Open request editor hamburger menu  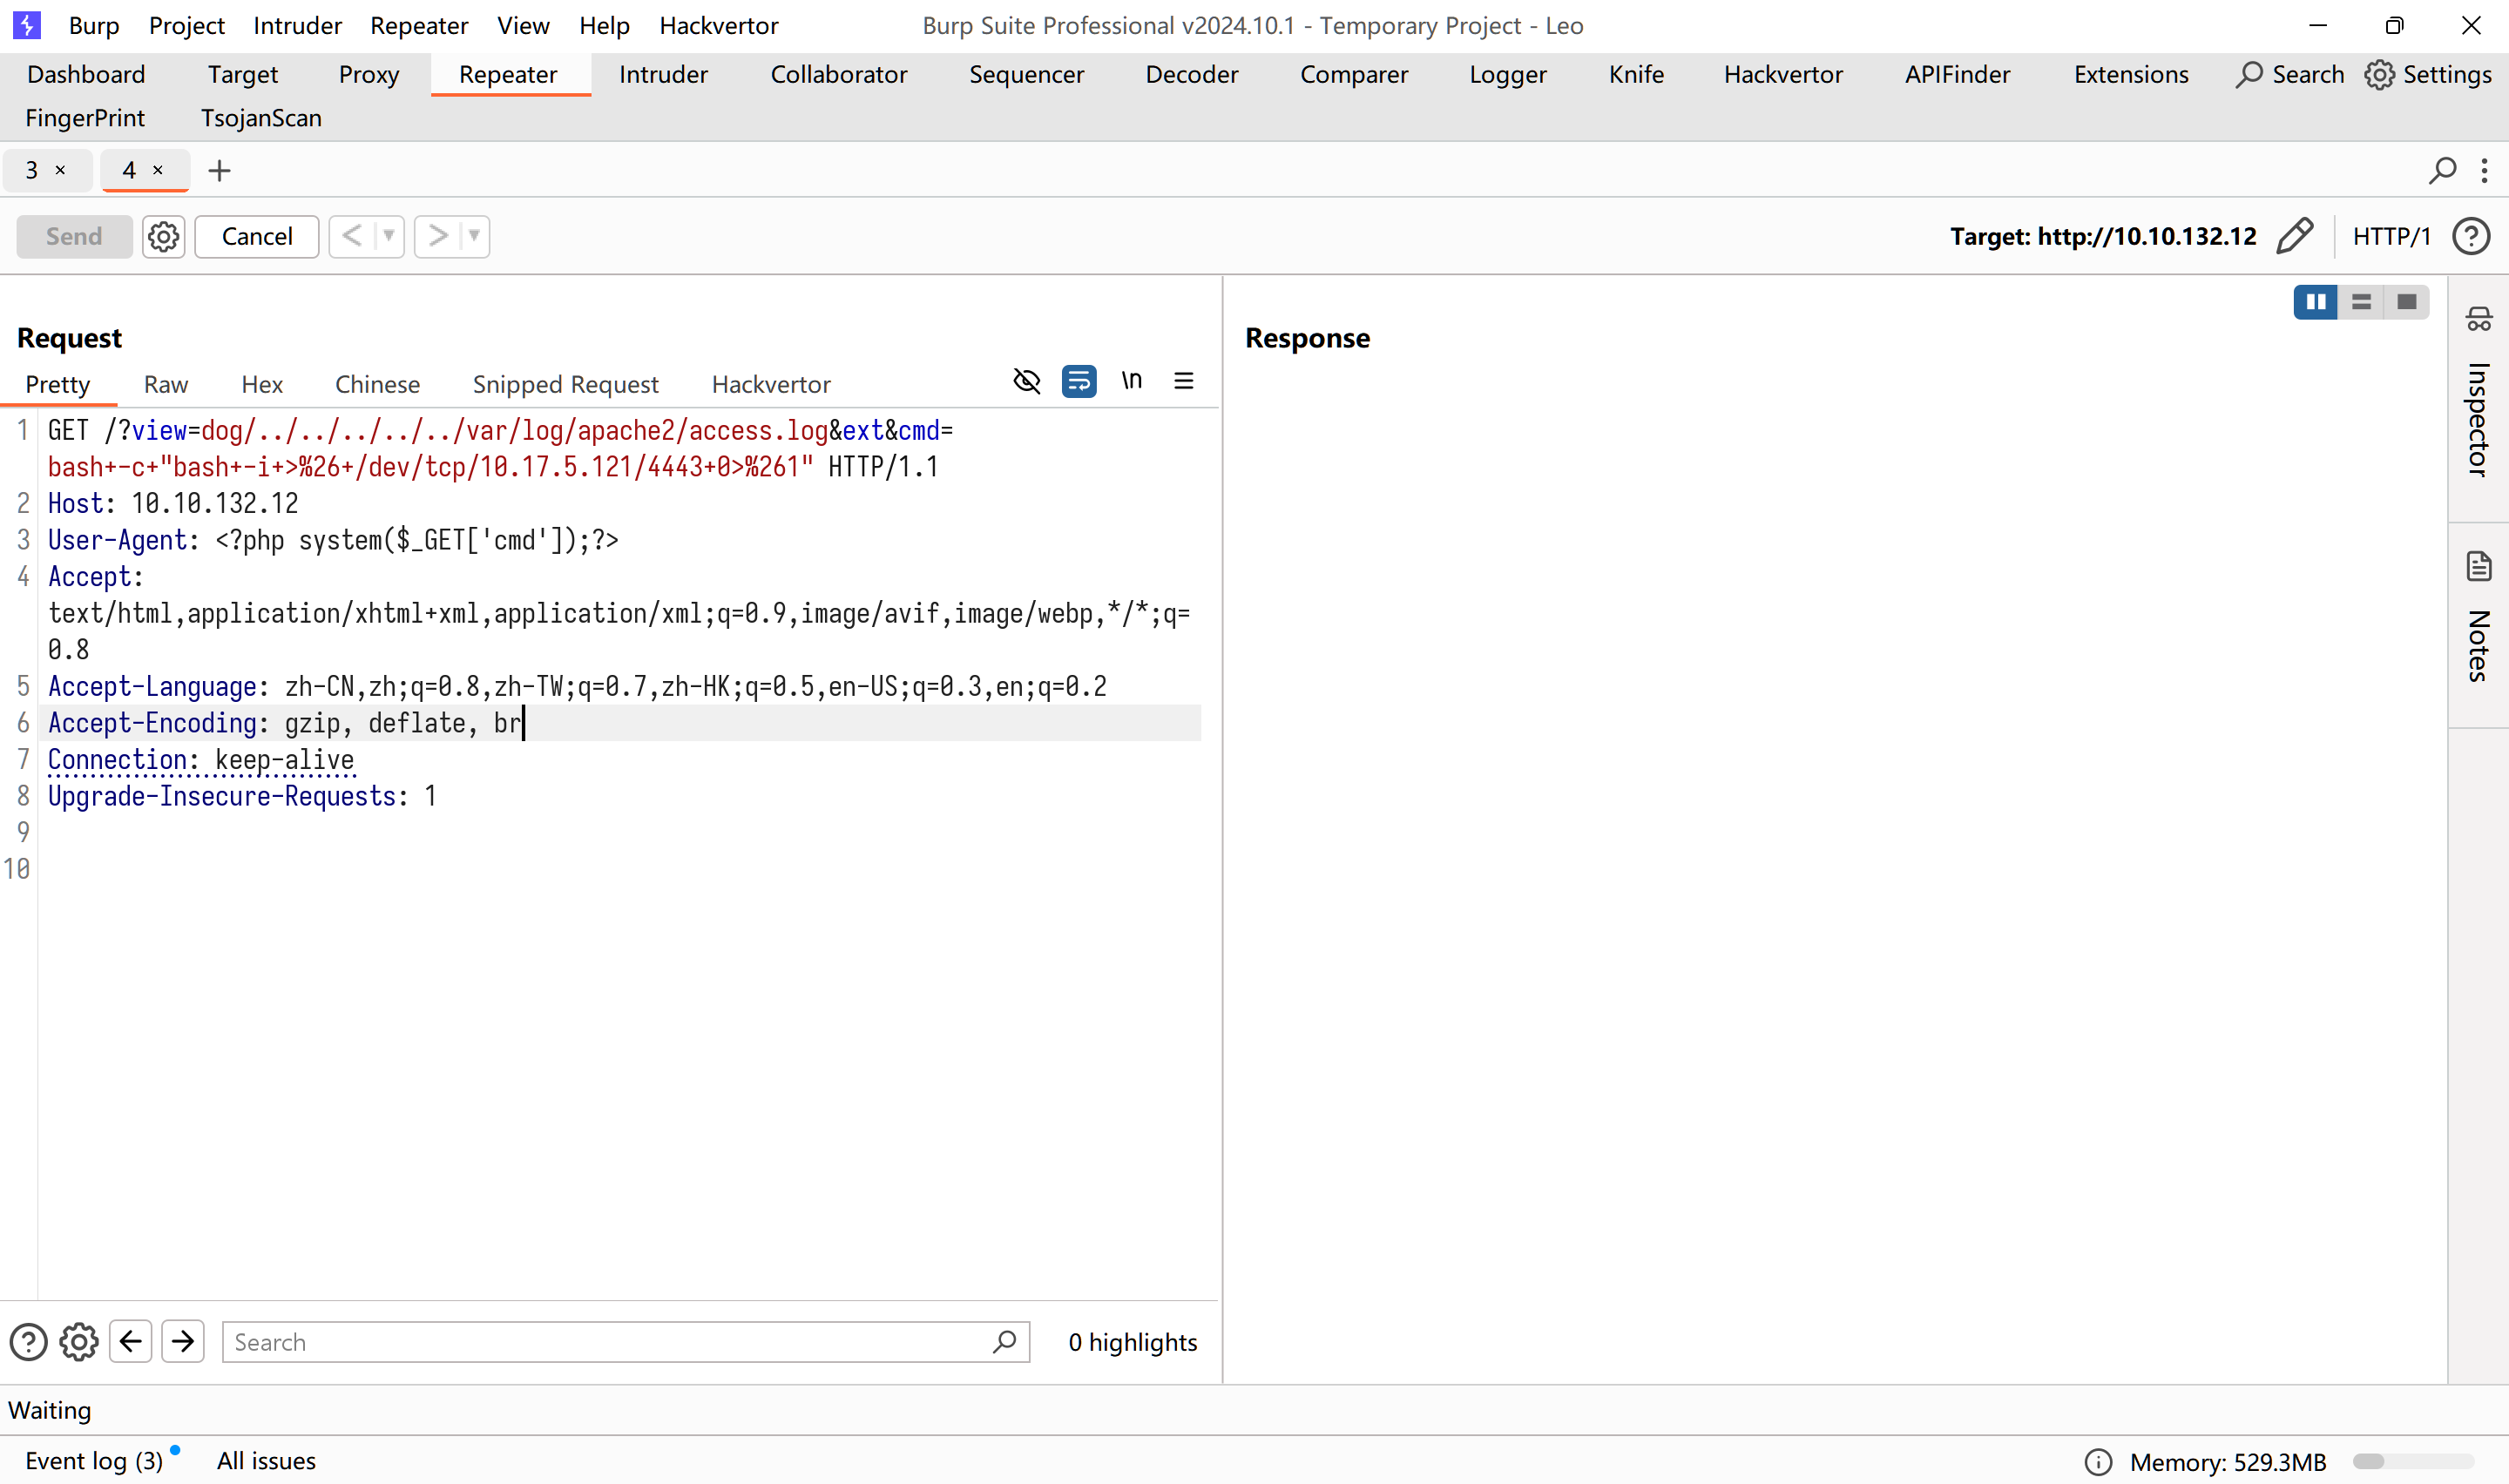pos(1184,381)
